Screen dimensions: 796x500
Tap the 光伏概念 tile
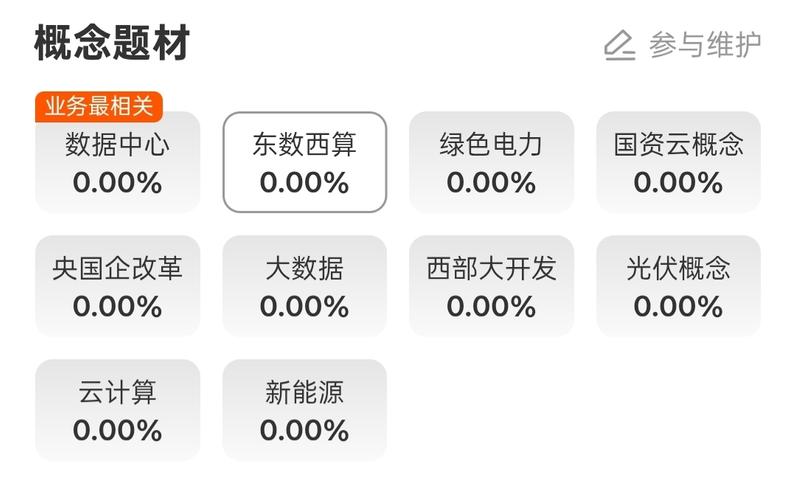(678, 286)
